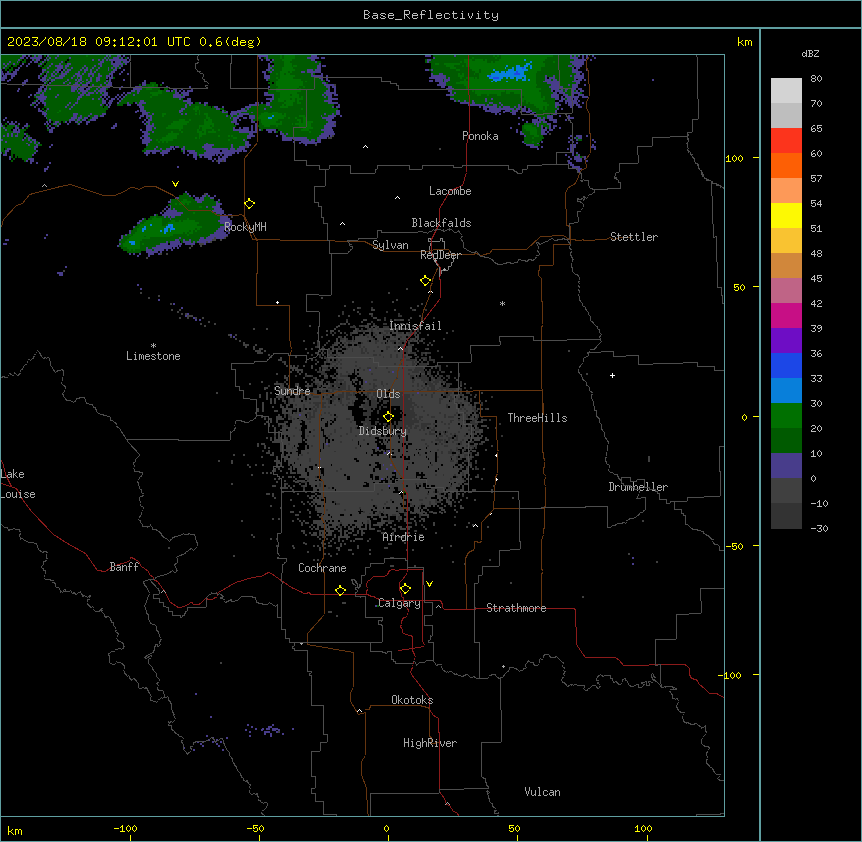The width and height of the screenshot is (862, 842).
Task: Click the yellow V marker northwest of RockyMH
Action: pos(175,184)
